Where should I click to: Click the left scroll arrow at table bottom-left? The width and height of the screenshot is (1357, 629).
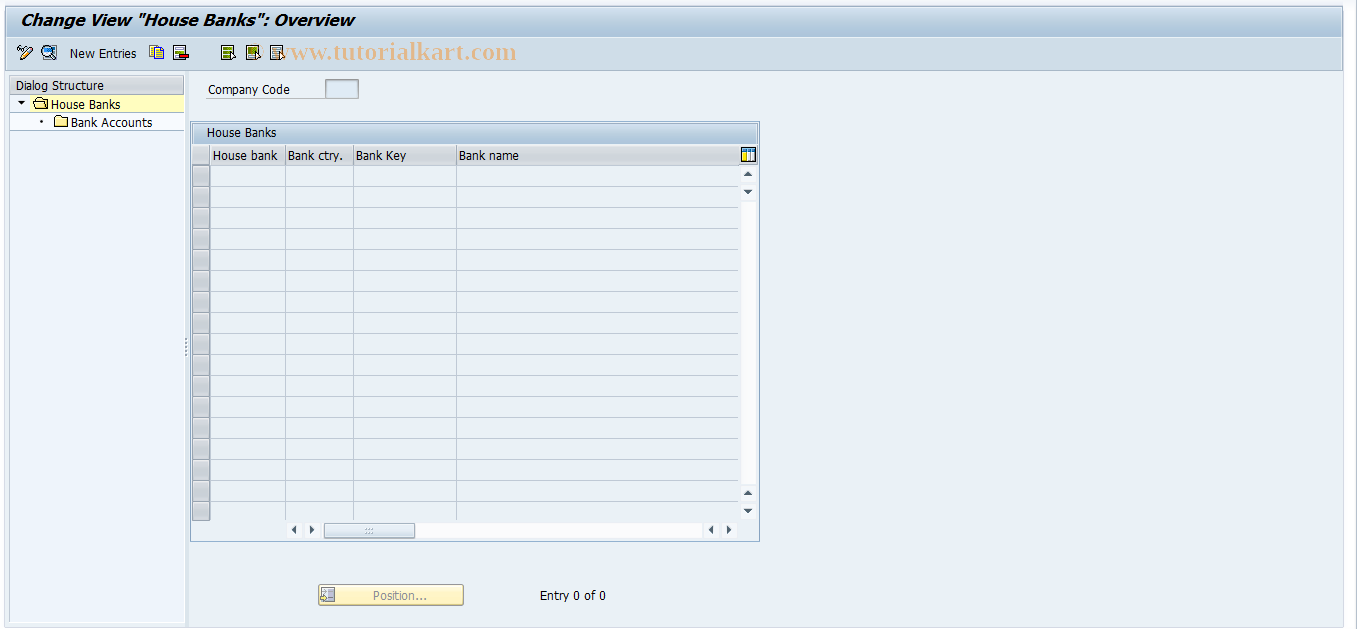294,530
